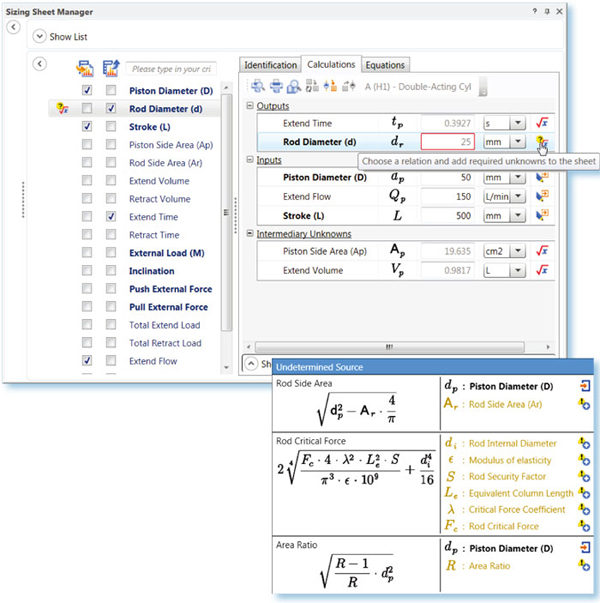
Task: Switch to the Calculations tab
Action: pyautogui.click(x=331, y=64)
